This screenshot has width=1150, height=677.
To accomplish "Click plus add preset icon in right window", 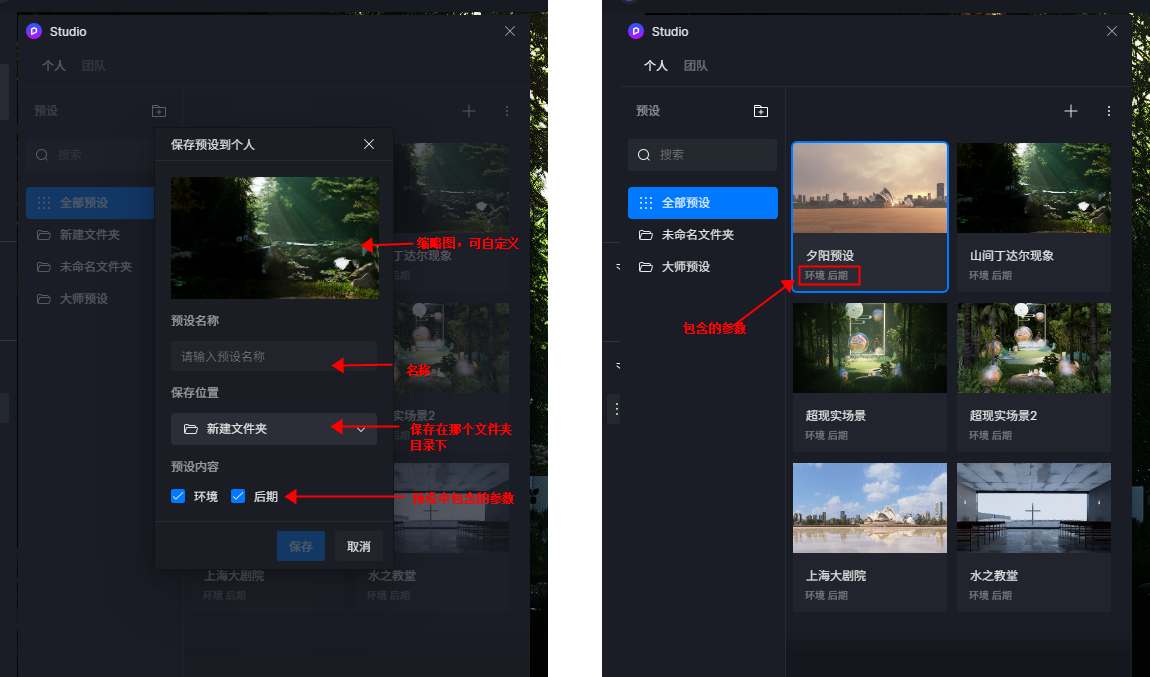I will 1071,111.
